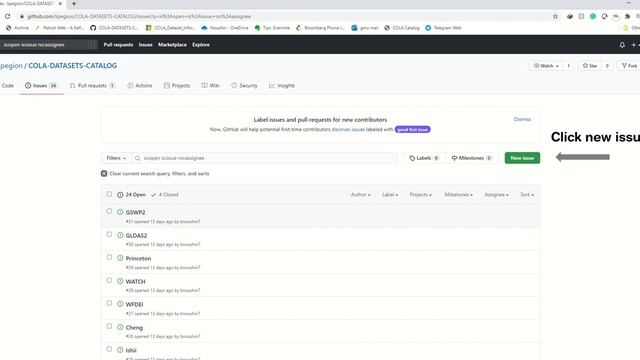Expand the Watch dropdown

pos(546,66)
